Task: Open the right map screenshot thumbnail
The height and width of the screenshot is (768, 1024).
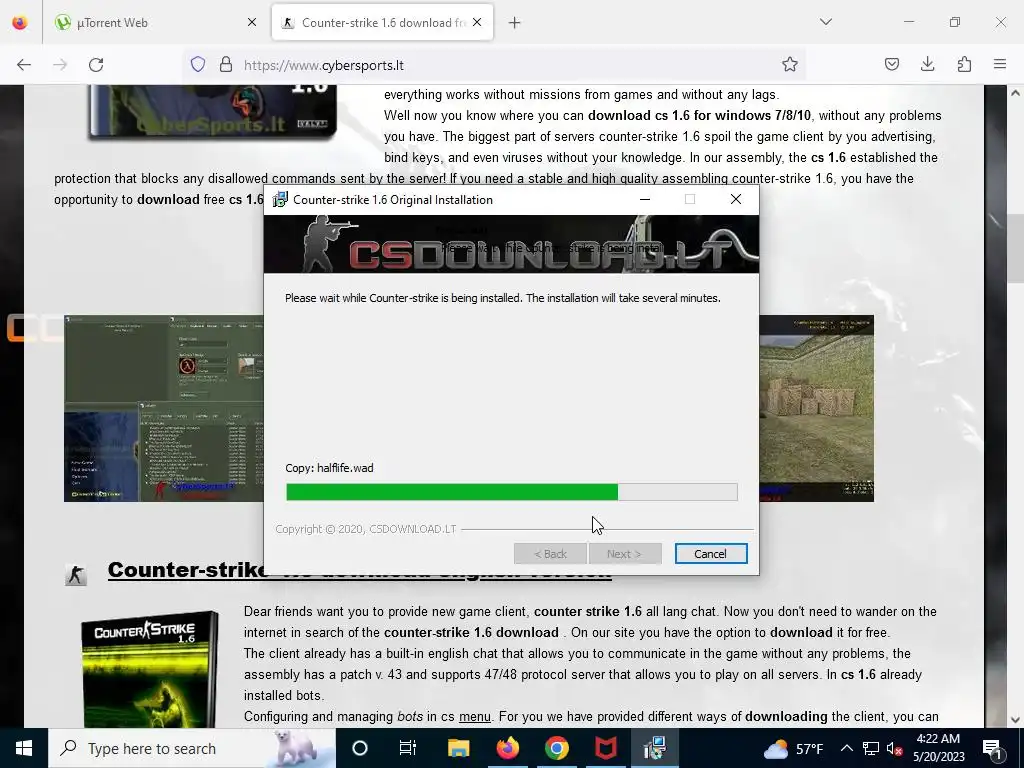Action: coord(816,408)
